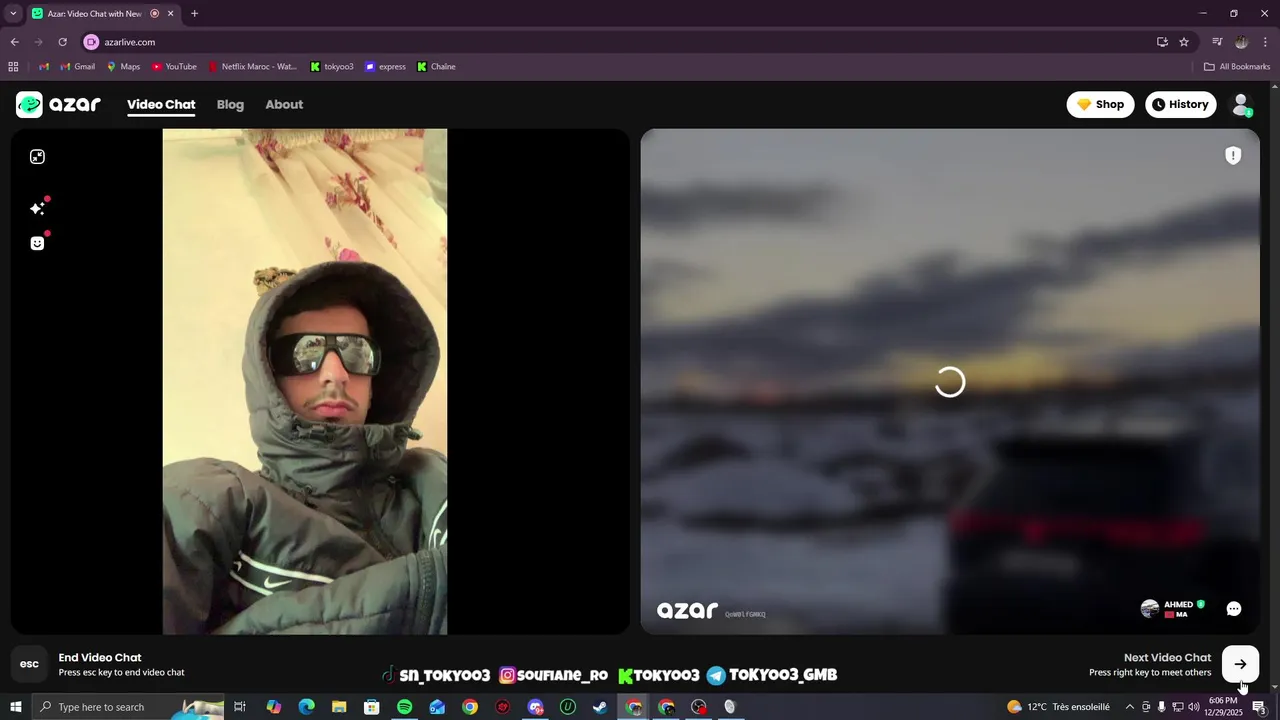The height and width of the screenshot is (720, 1280).
Task: Open the Video Chat tab
Action: click(x=161, y=104)
